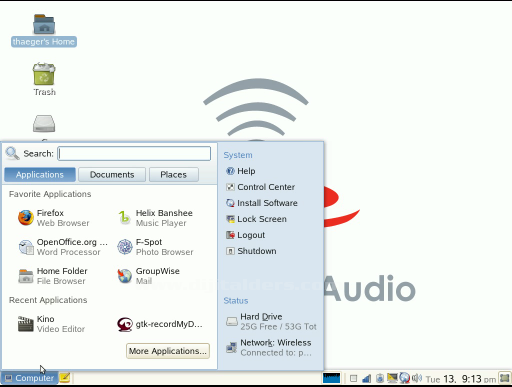Open Control Center
This screenshot has height=387, width=512.
260,187
